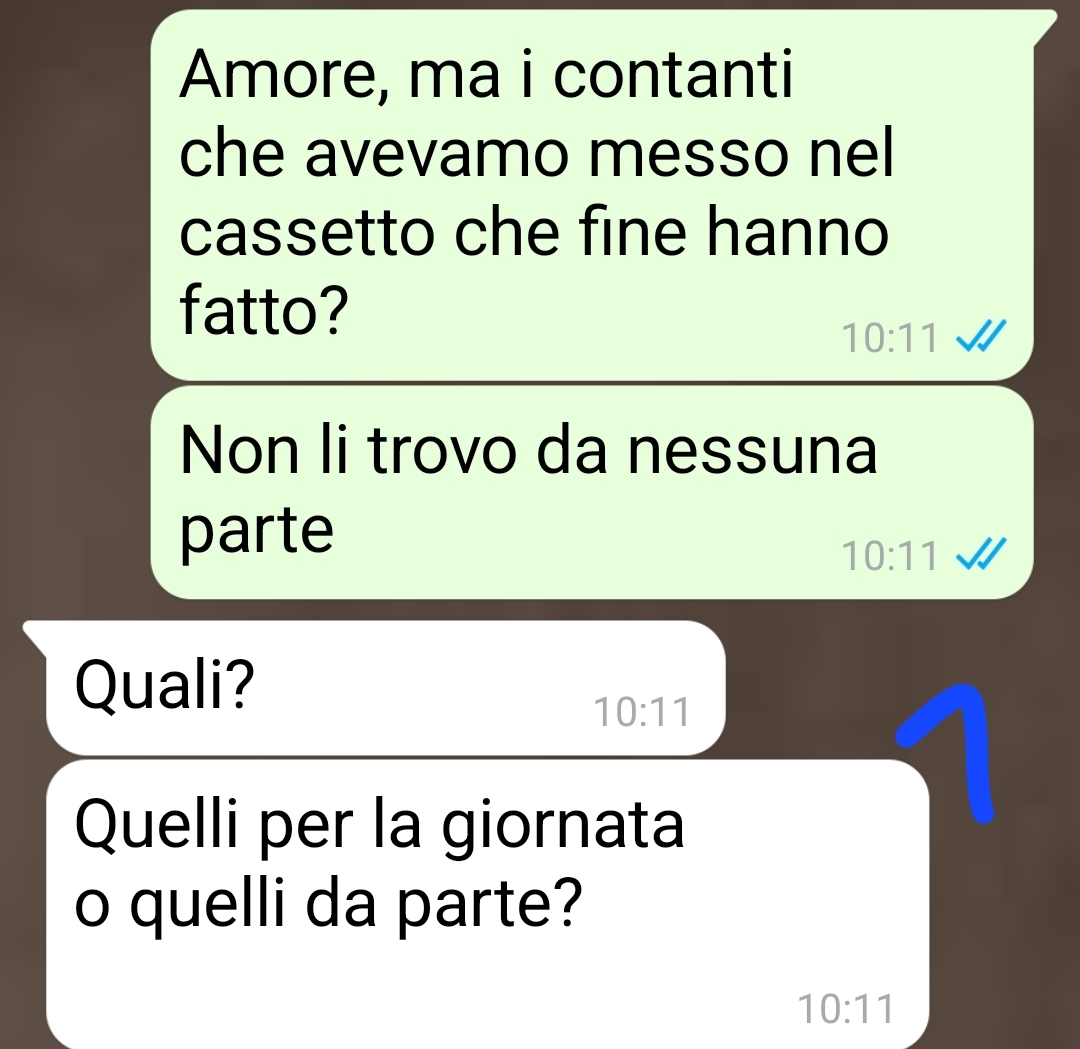Tap the tail corner of the first sent bubble
The width and height of the screenshot is (1080, 1049).
1044,25
